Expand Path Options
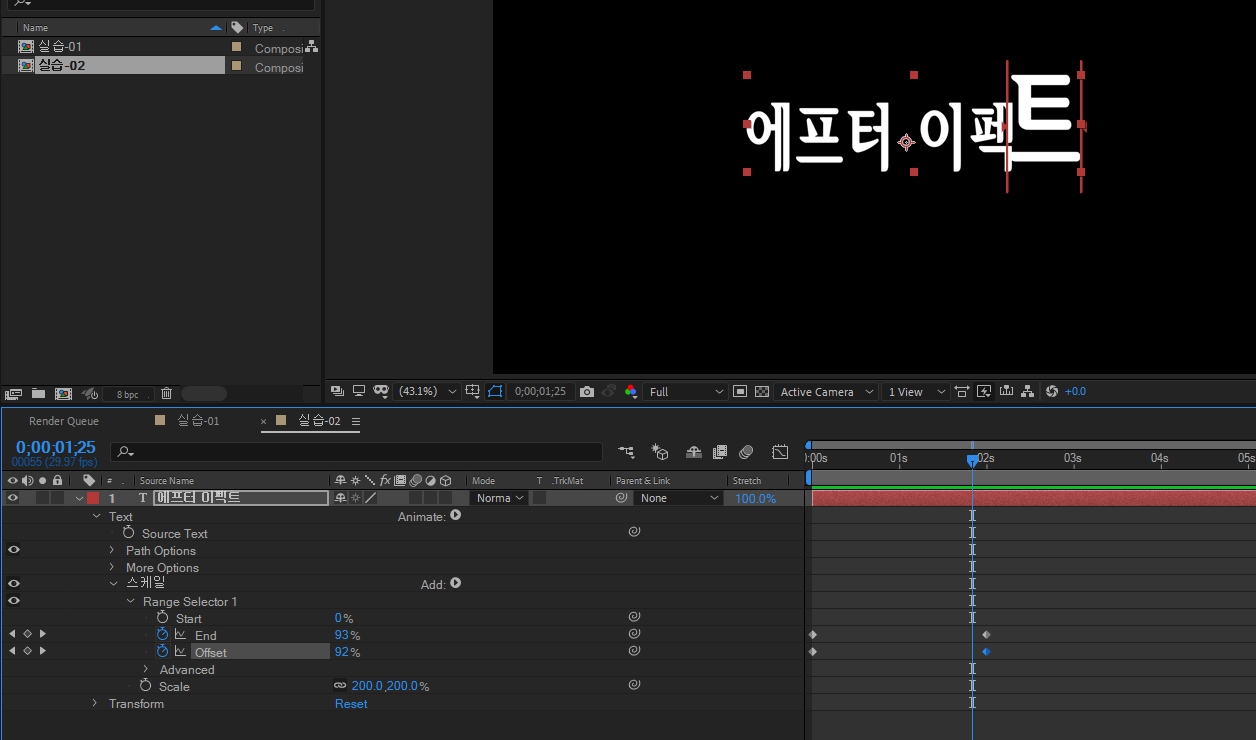Image resolution: width=1256 pixels, height=740 pixels. click(x=112, y=550)
